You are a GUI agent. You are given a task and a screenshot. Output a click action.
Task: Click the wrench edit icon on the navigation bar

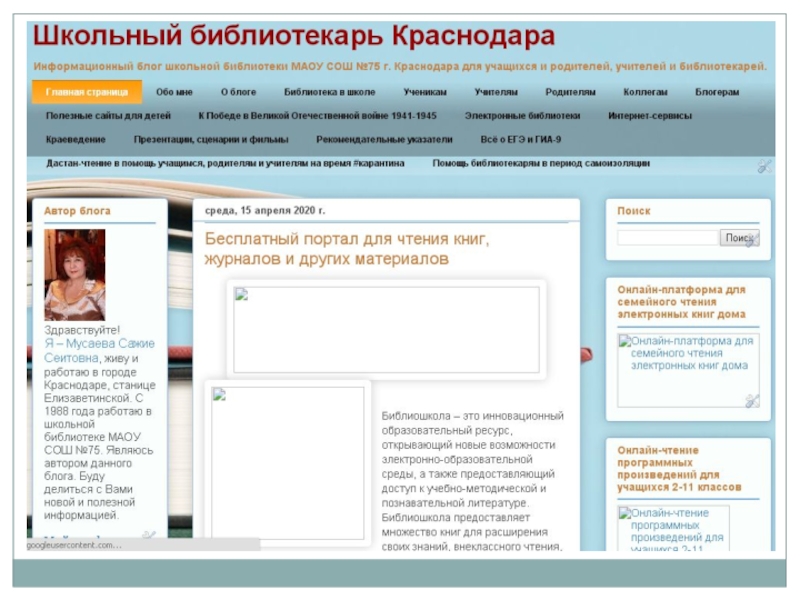coord(764,167)
